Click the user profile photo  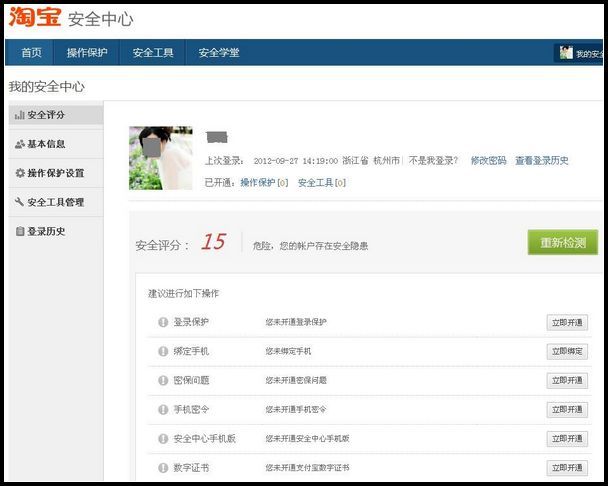point(161,158)
